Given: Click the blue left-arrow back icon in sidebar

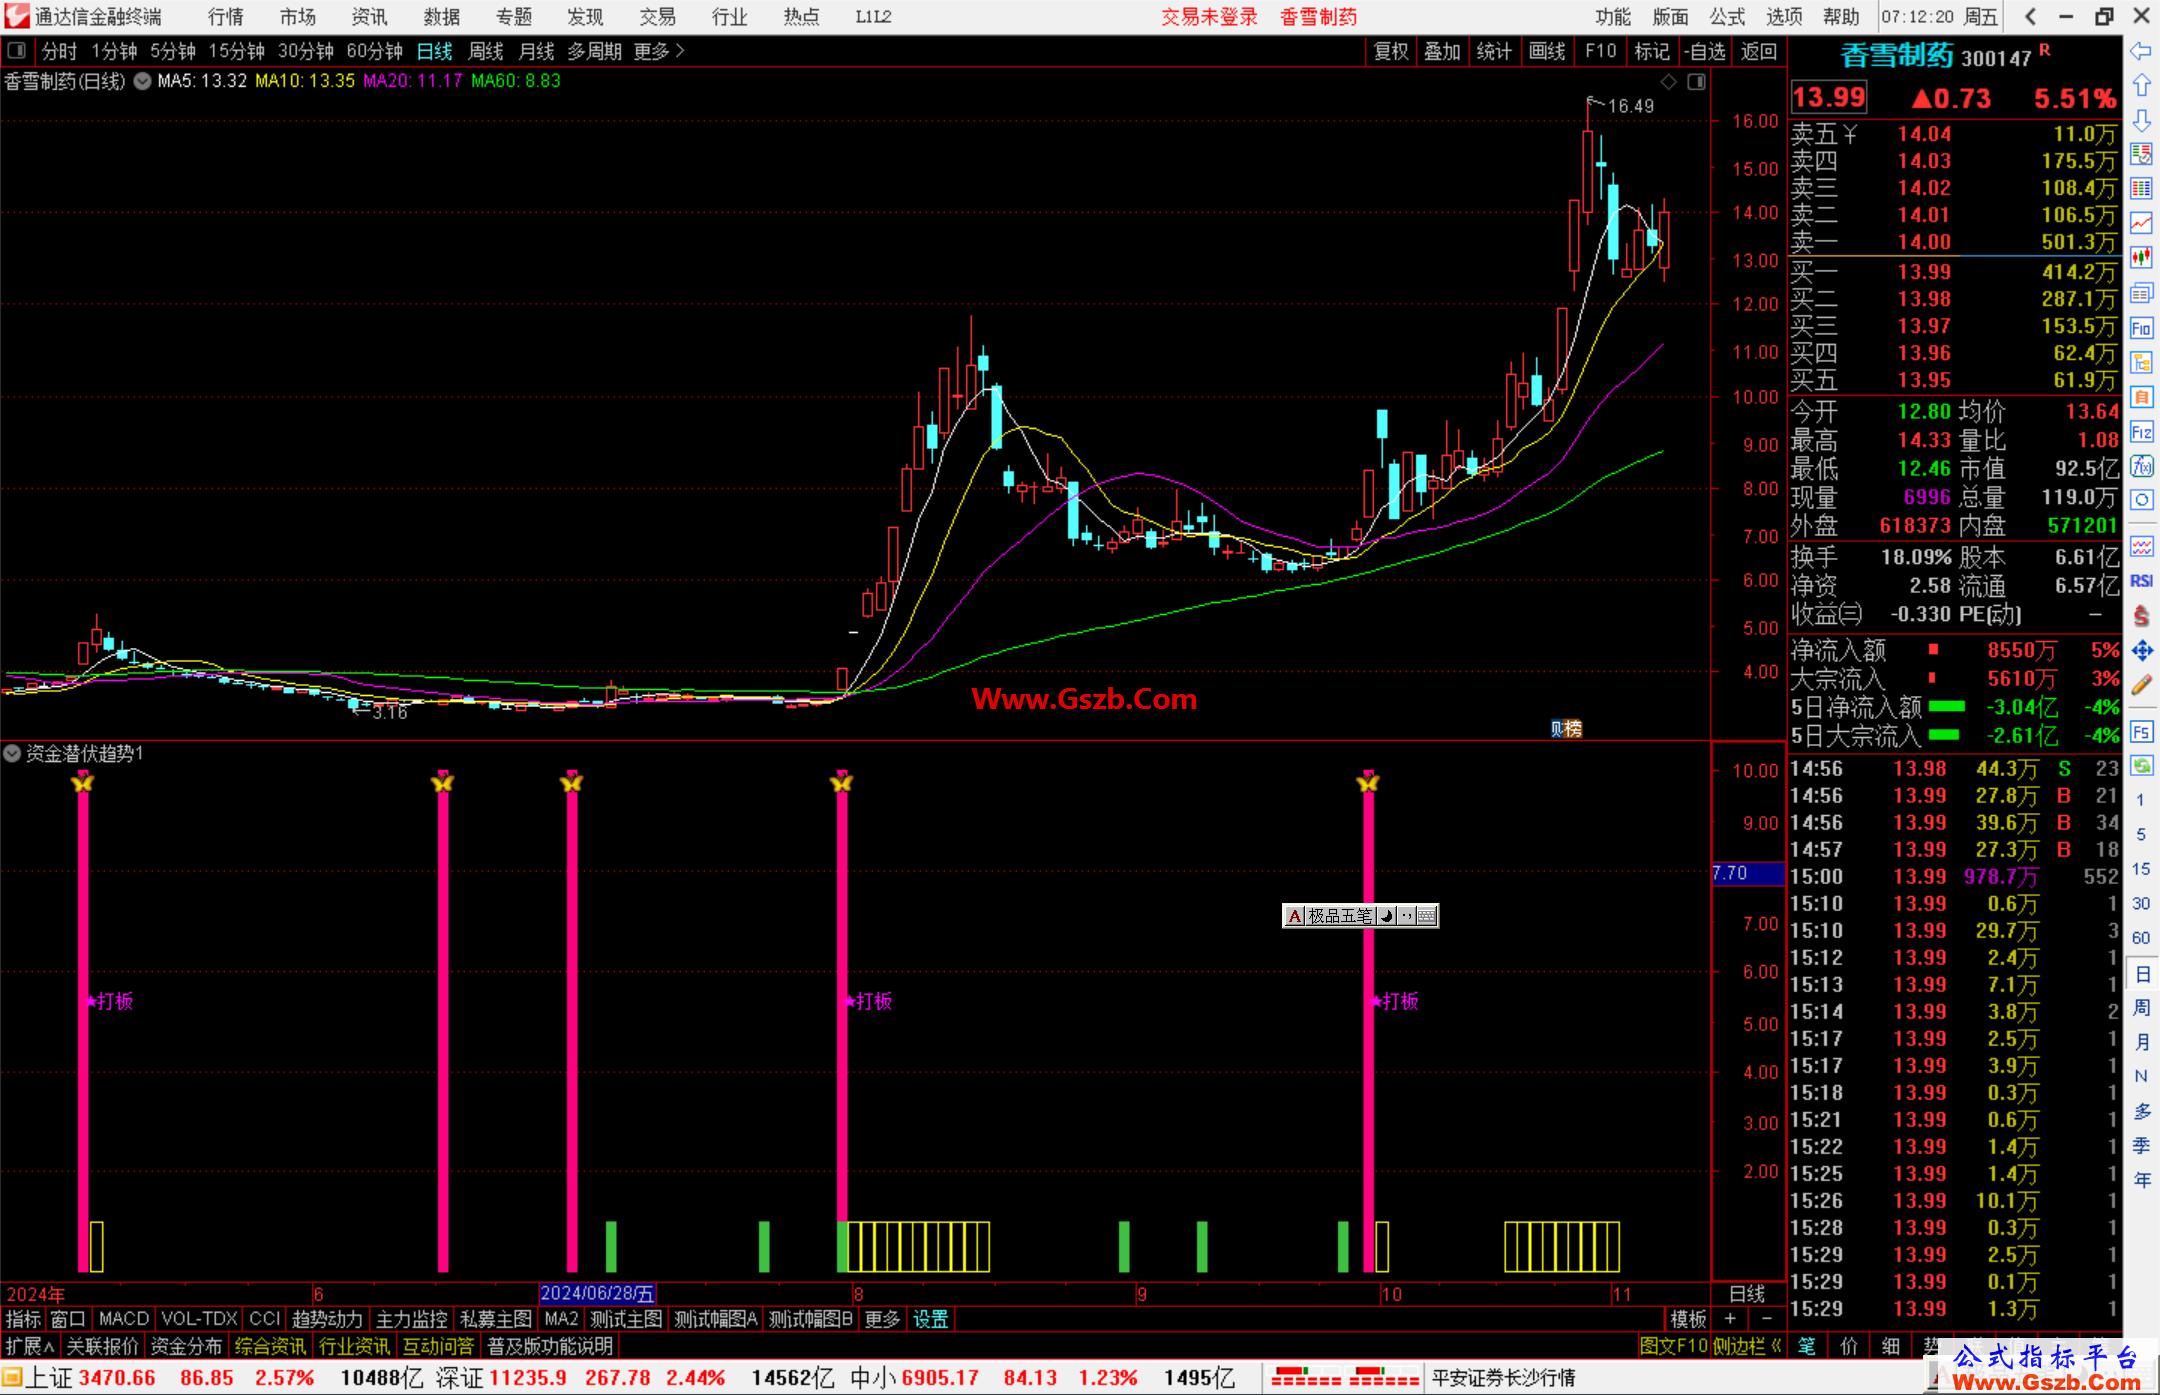Looking at the screenshot, I should point(2141,51).
